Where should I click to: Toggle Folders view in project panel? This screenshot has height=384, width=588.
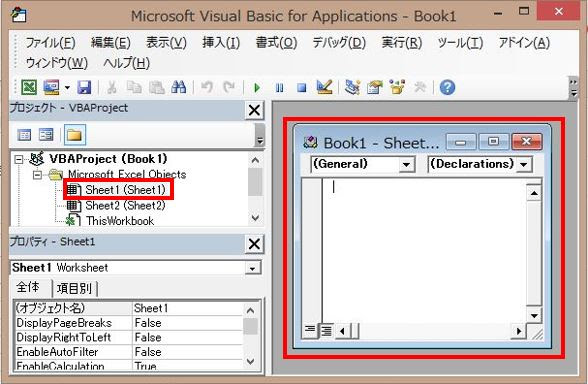point(75,135)
